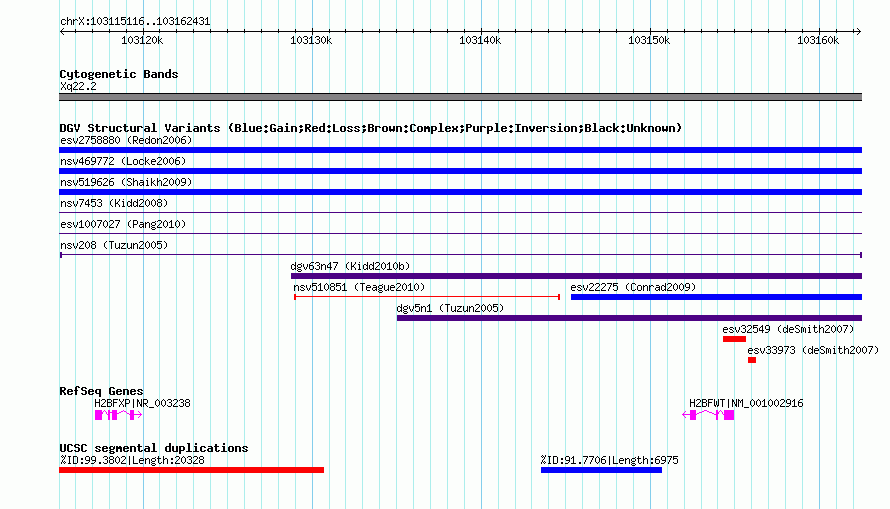The width and height of the screenshot is (890, 509).
Task: Select the H2BFXP gene glyph
Action: (118, 415)
